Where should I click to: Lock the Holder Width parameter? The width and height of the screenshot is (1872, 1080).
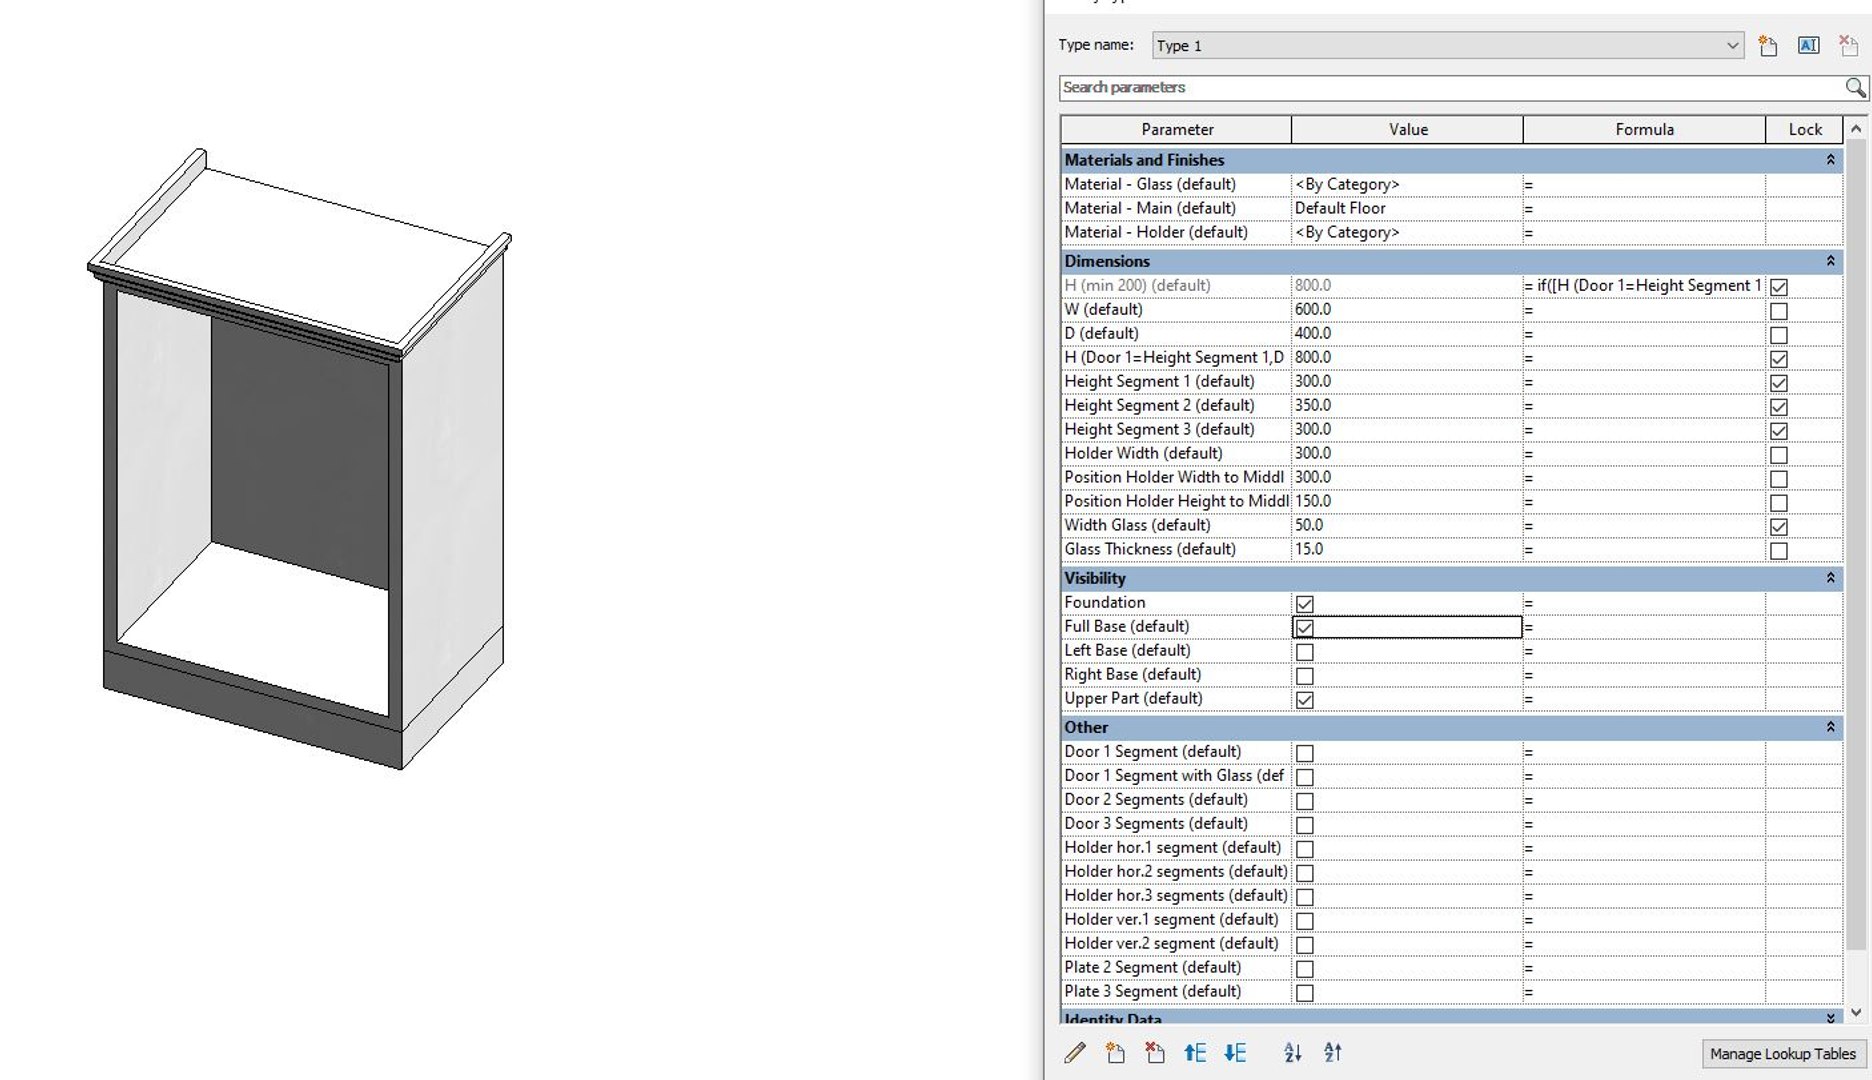coord(1778,455)
